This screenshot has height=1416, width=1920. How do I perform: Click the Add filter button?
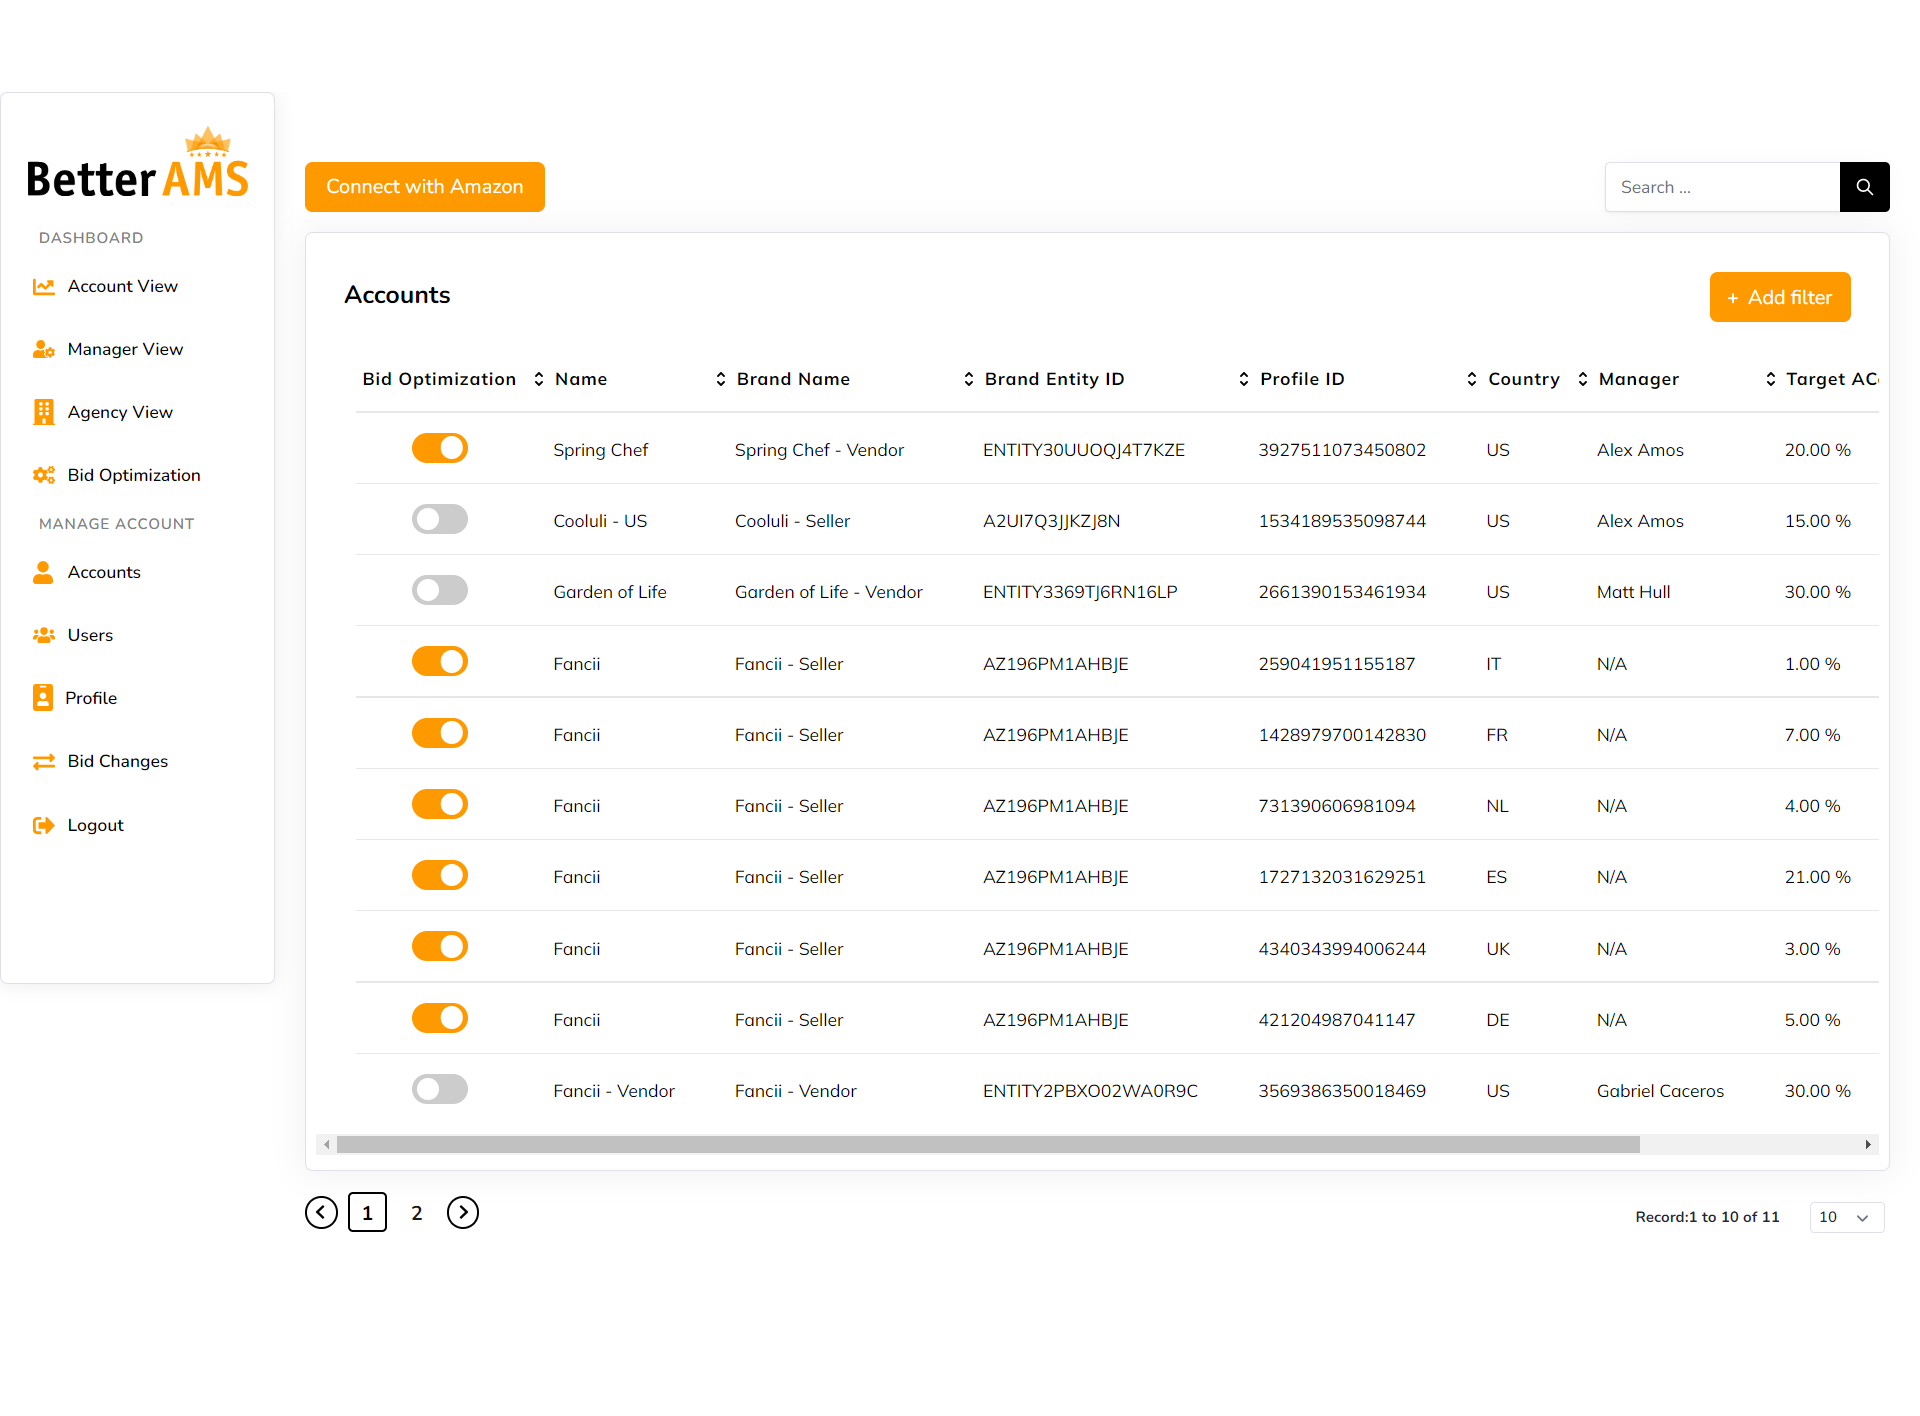(x=1779, y=297)
